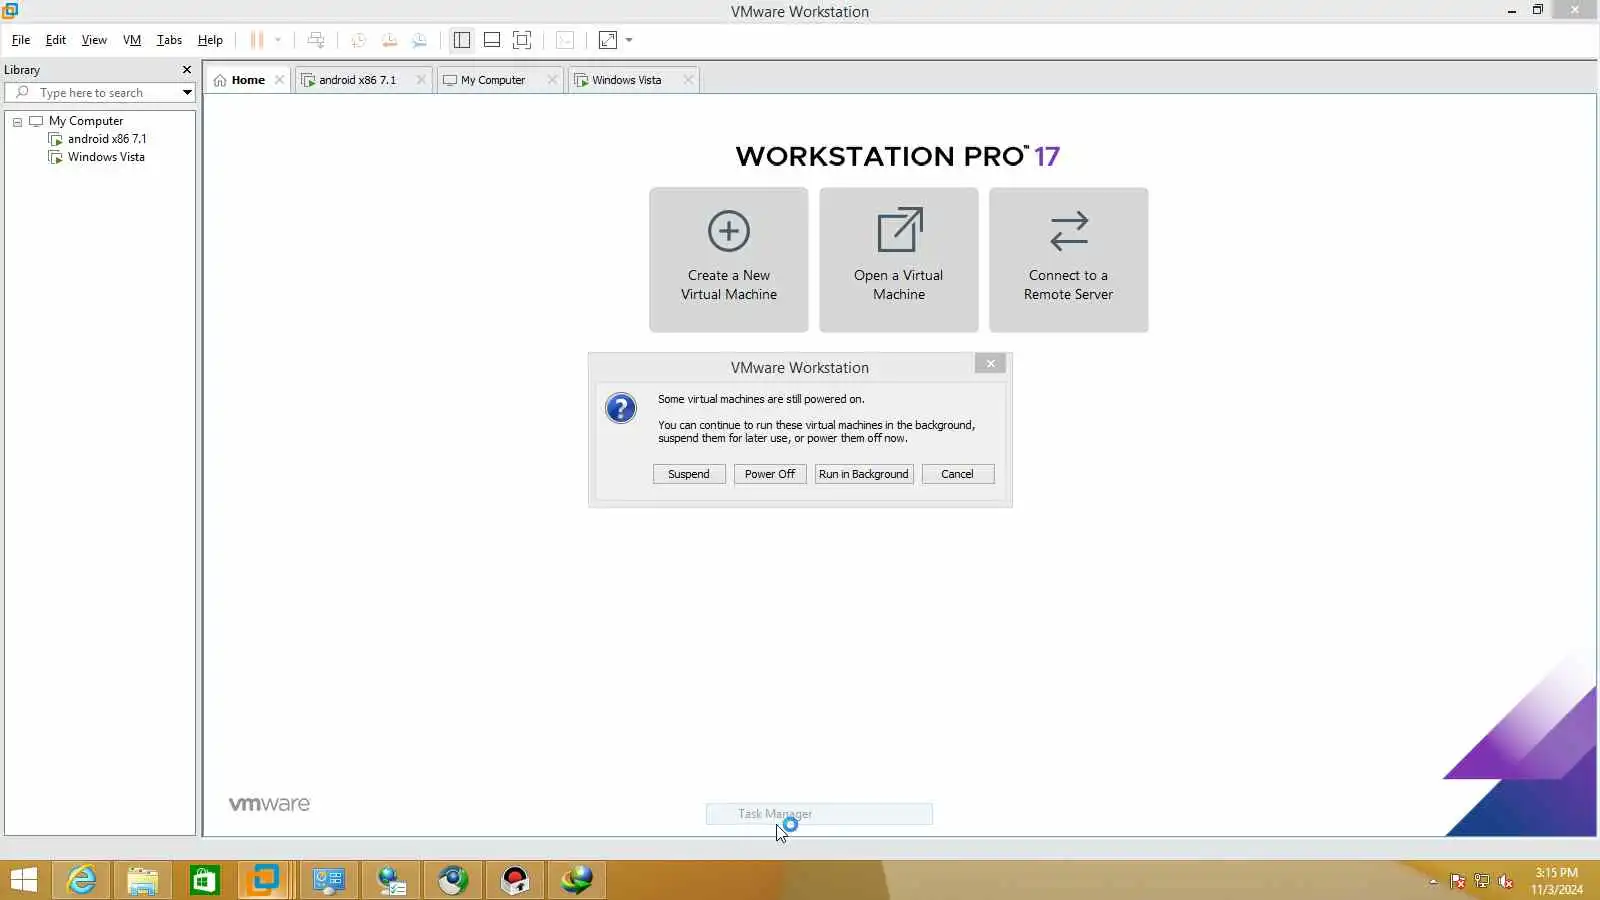
Task: Switch to the Windows Vista tab
Action: [626, 80]
